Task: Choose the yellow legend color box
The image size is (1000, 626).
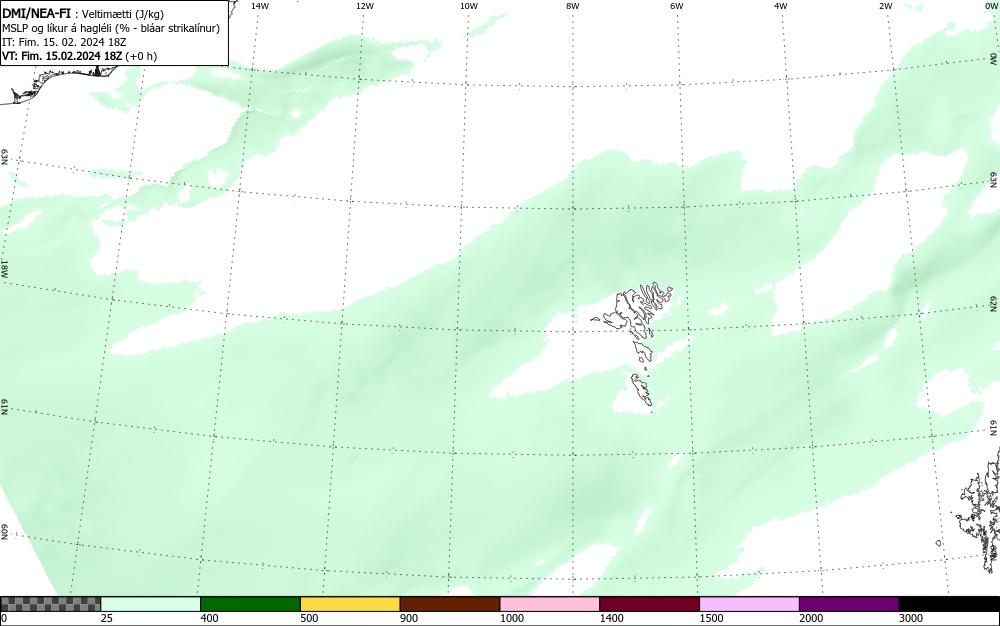Action: click(350, 604)
